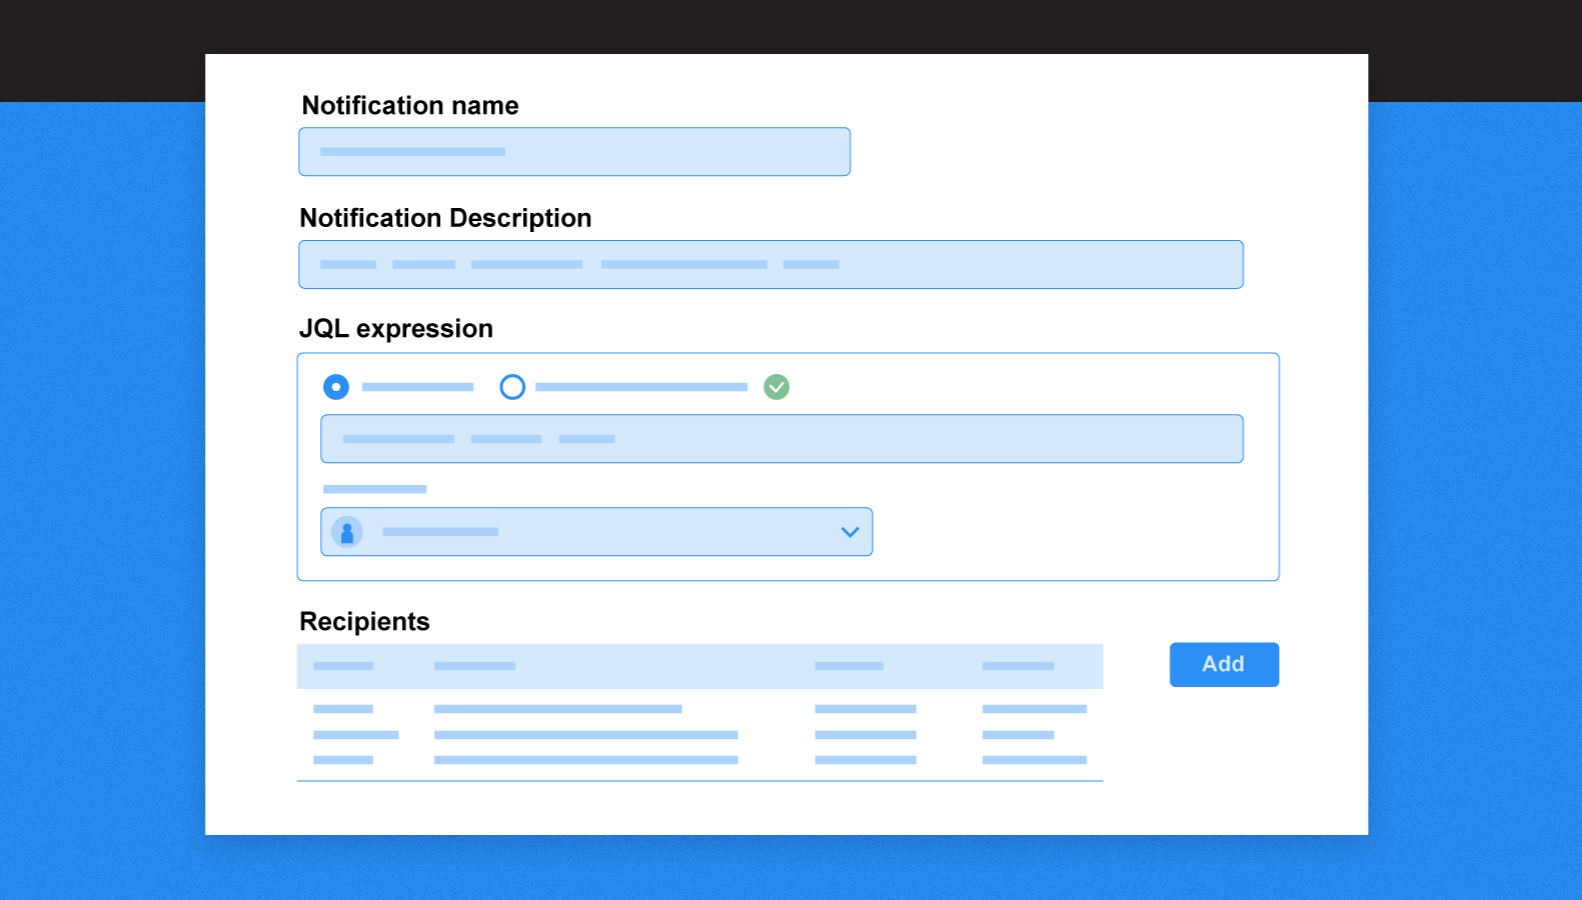The width and height of the screenshot is (1582, 900).
Task: Click the user avatar icon in dropdown
Action: 347,532
